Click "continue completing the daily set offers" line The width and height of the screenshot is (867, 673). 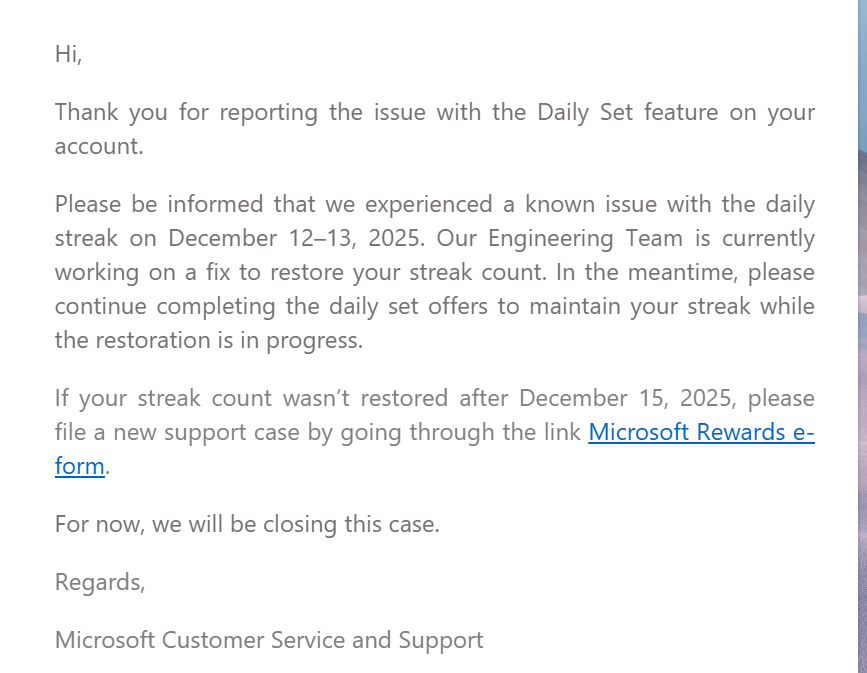point(271,306)
